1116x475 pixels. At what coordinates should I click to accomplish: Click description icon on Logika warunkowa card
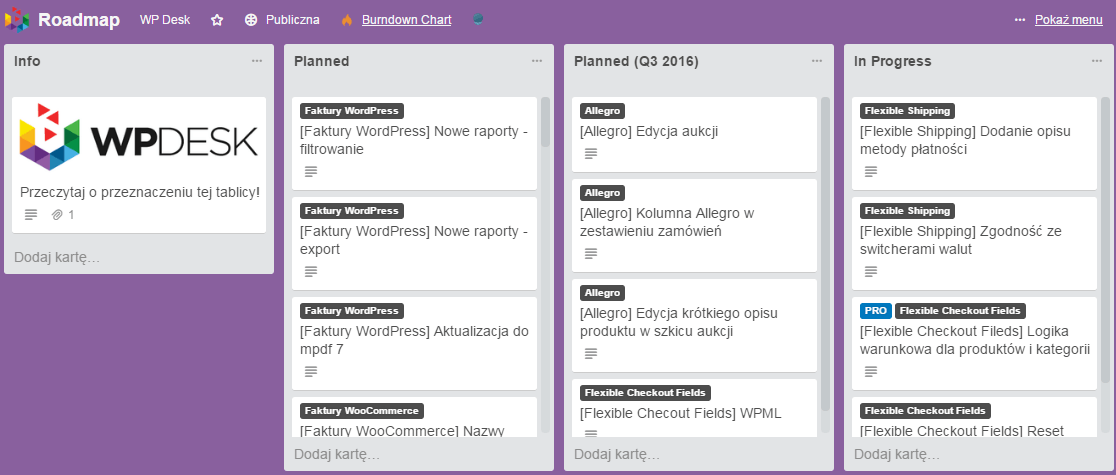(x=870, y=371)
